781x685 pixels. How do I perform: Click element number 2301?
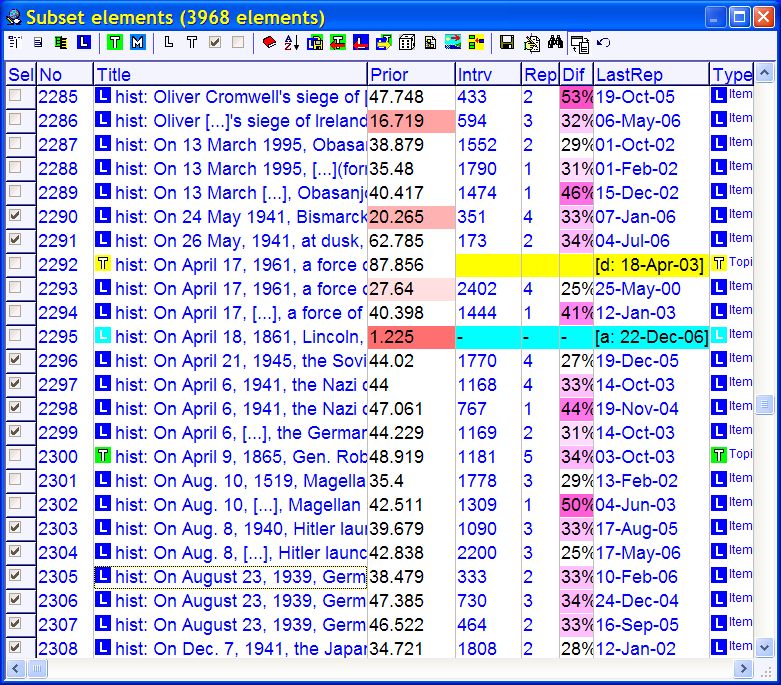(x=58, y=481)
